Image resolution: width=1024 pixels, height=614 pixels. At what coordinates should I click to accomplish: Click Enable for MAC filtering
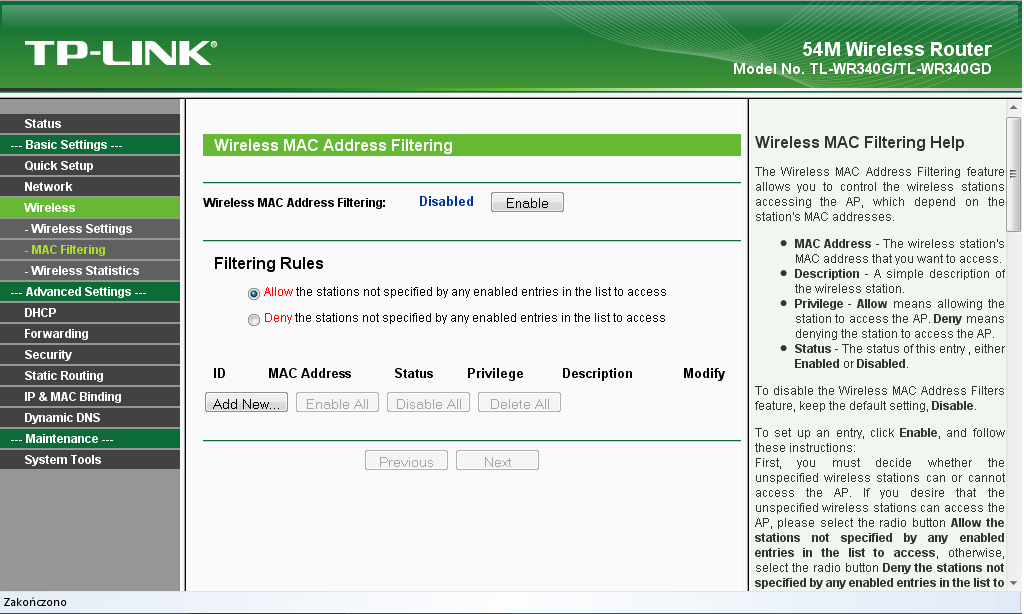527,202
